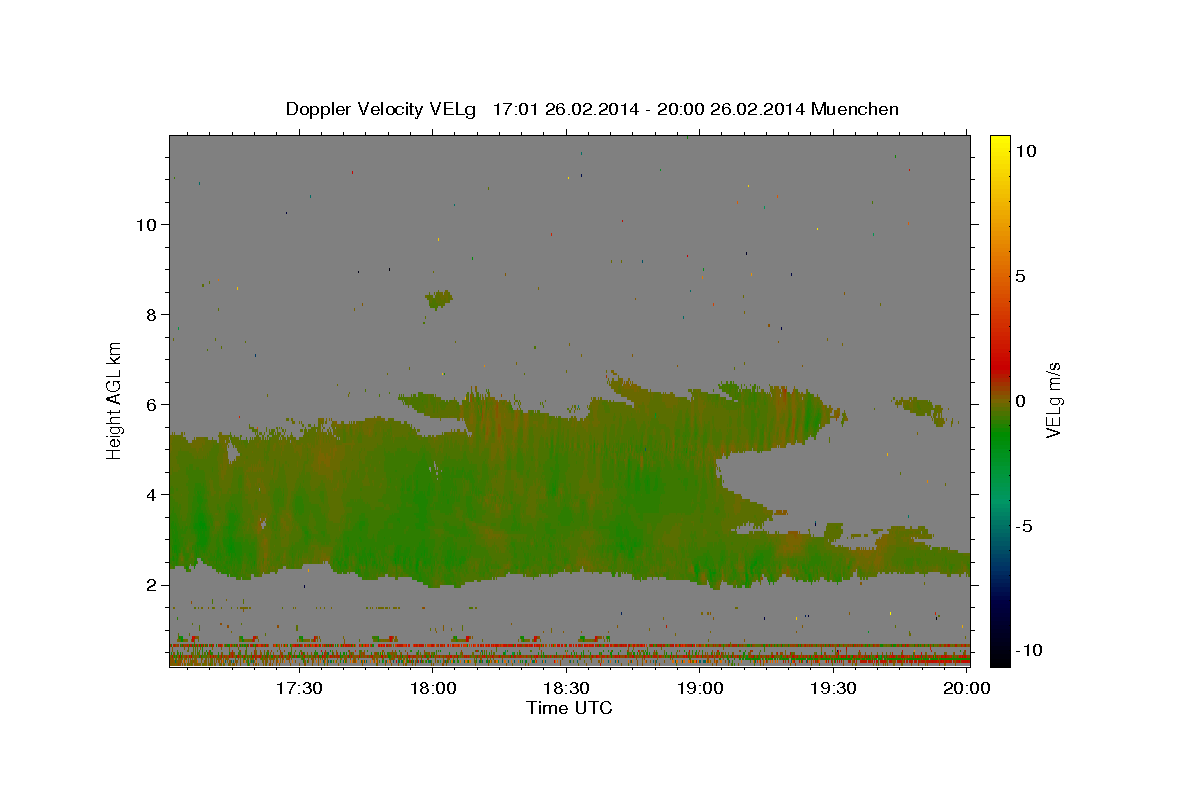Image resolution: width=1200 pixels, height=800 pixels.
Task: Click 'Muenchen' in the plot title
Action: click(855, 109)
